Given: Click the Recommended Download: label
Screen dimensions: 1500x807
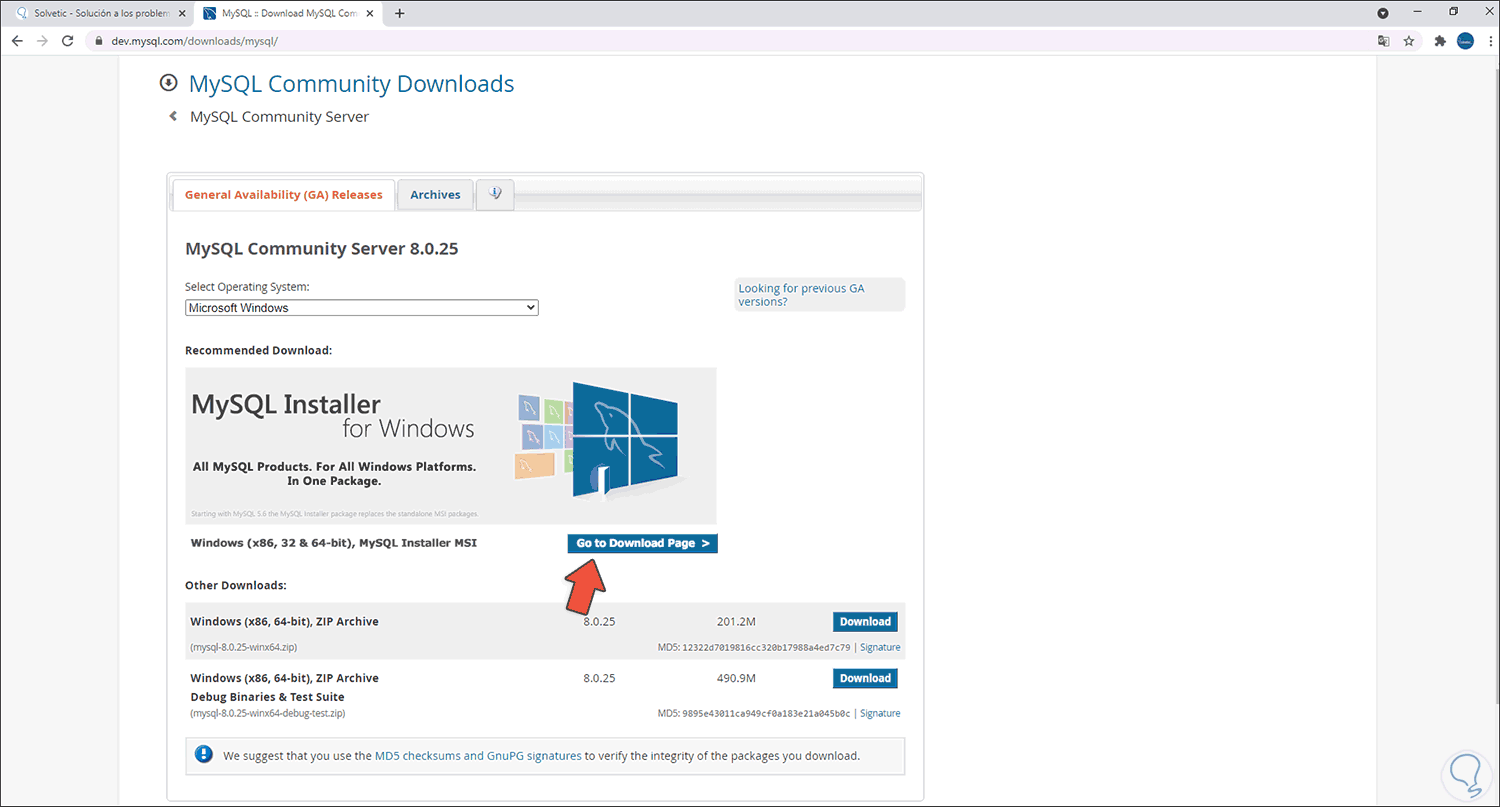Looking at the screenshot, I should pyautogui.click(x=258, y=351).
